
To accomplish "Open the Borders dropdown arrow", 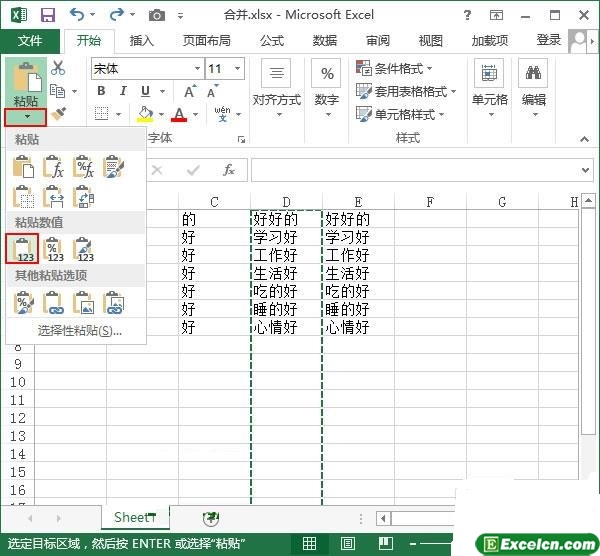I will 118,114.
